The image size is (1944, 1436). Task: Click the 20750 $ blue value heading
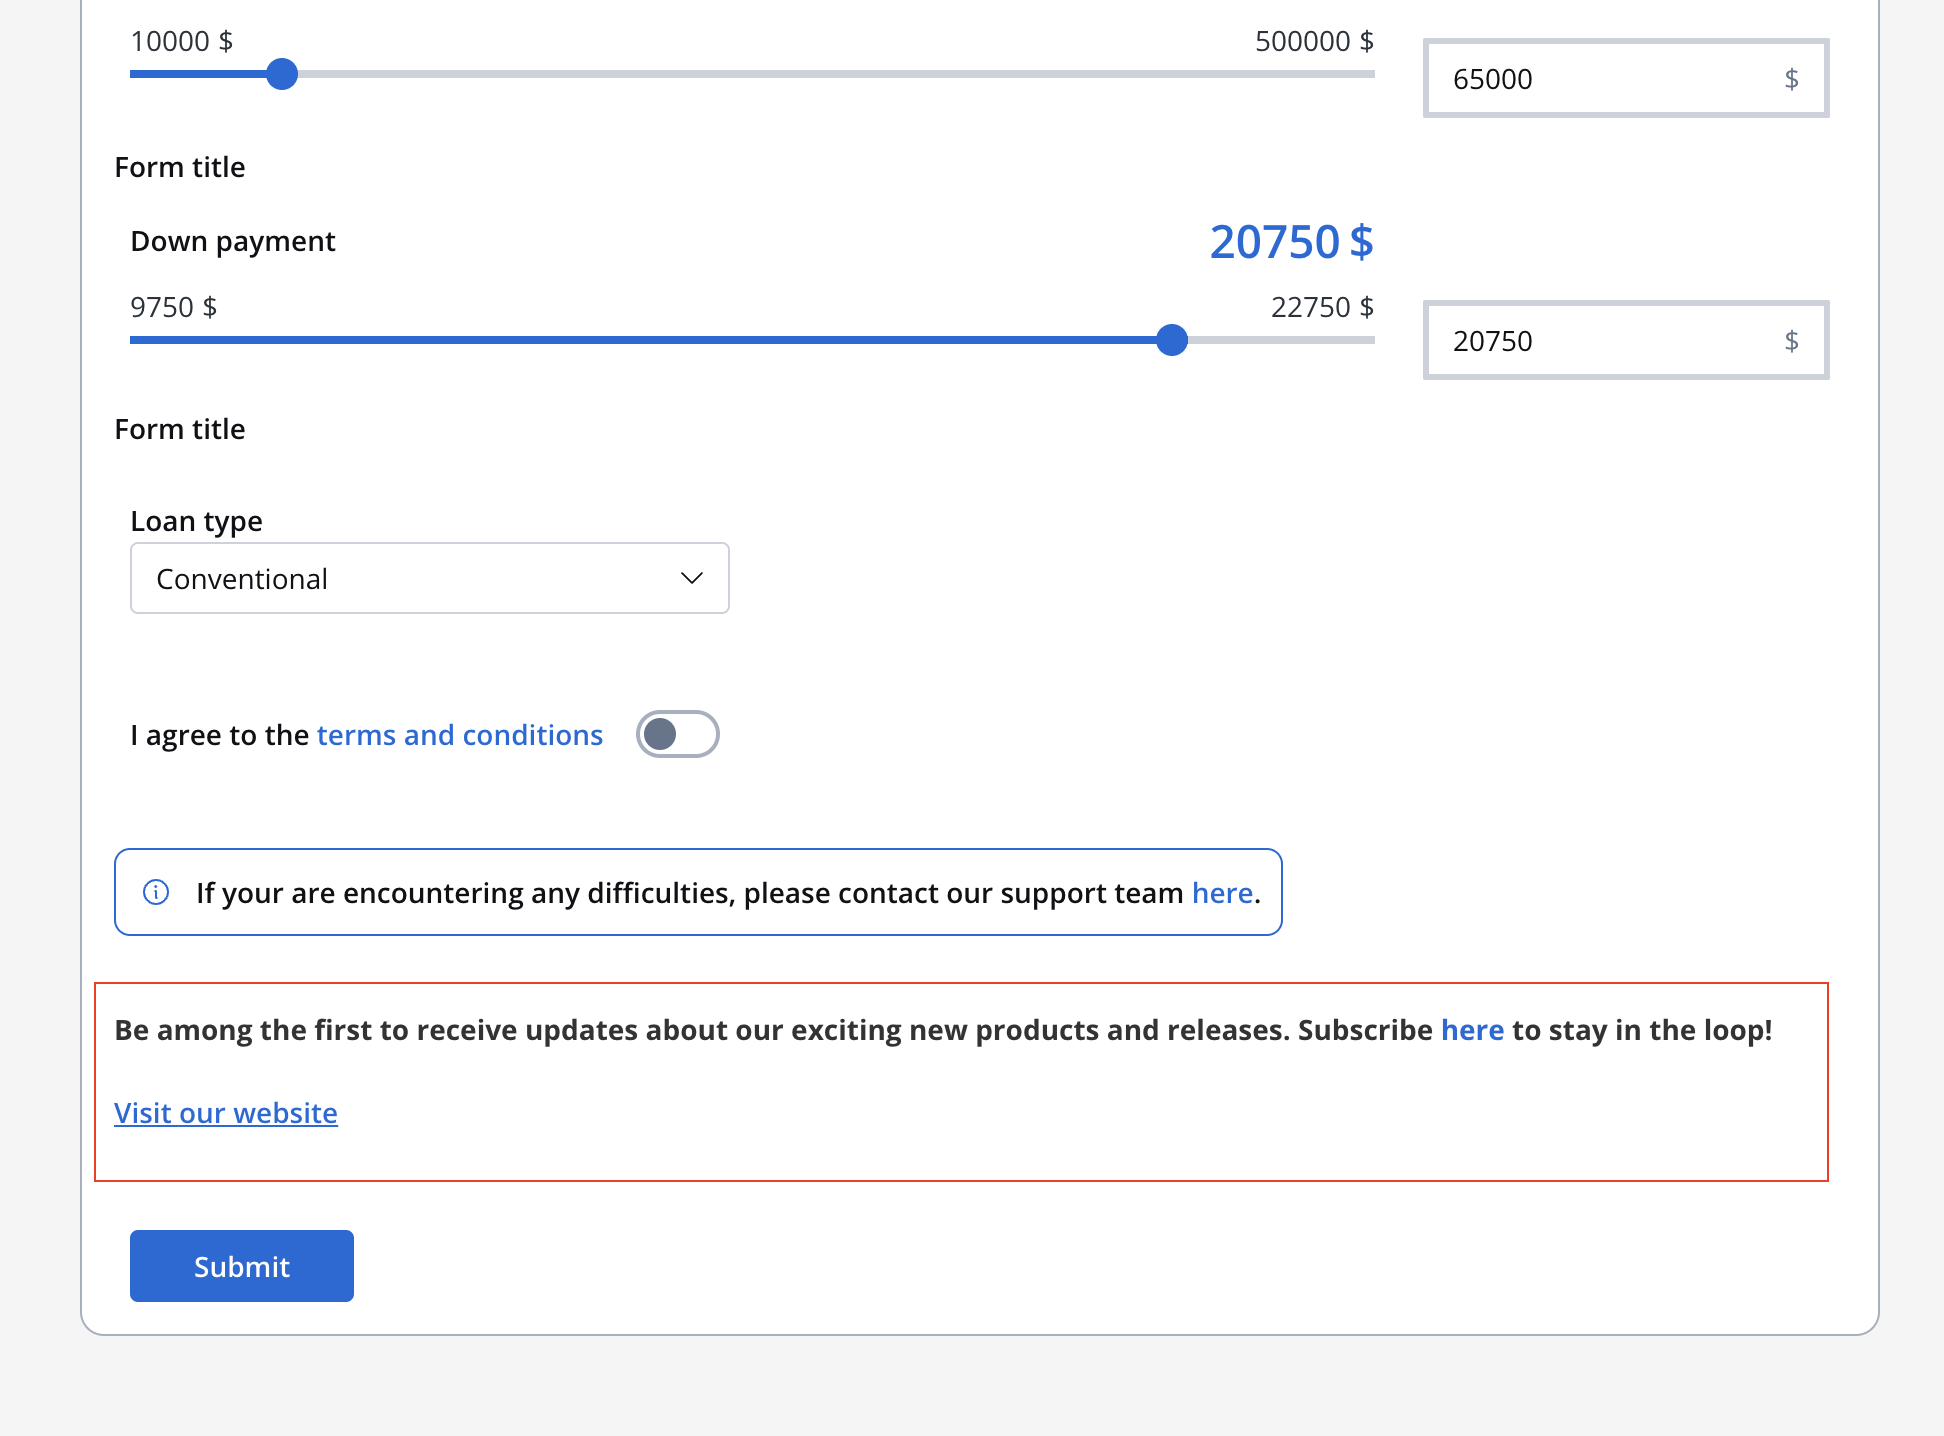click(x=1291, y=242)
